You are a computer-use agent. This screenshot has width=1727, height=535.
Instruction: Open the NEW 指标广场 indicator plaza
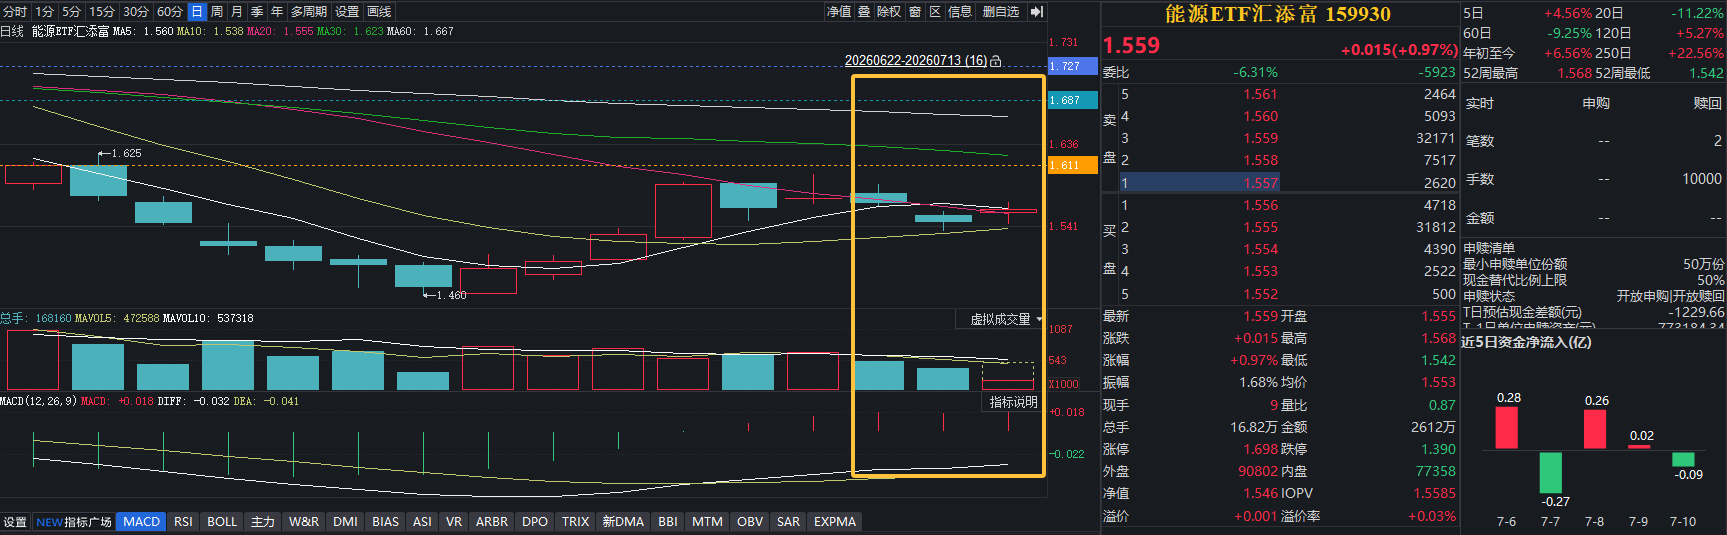74,522
